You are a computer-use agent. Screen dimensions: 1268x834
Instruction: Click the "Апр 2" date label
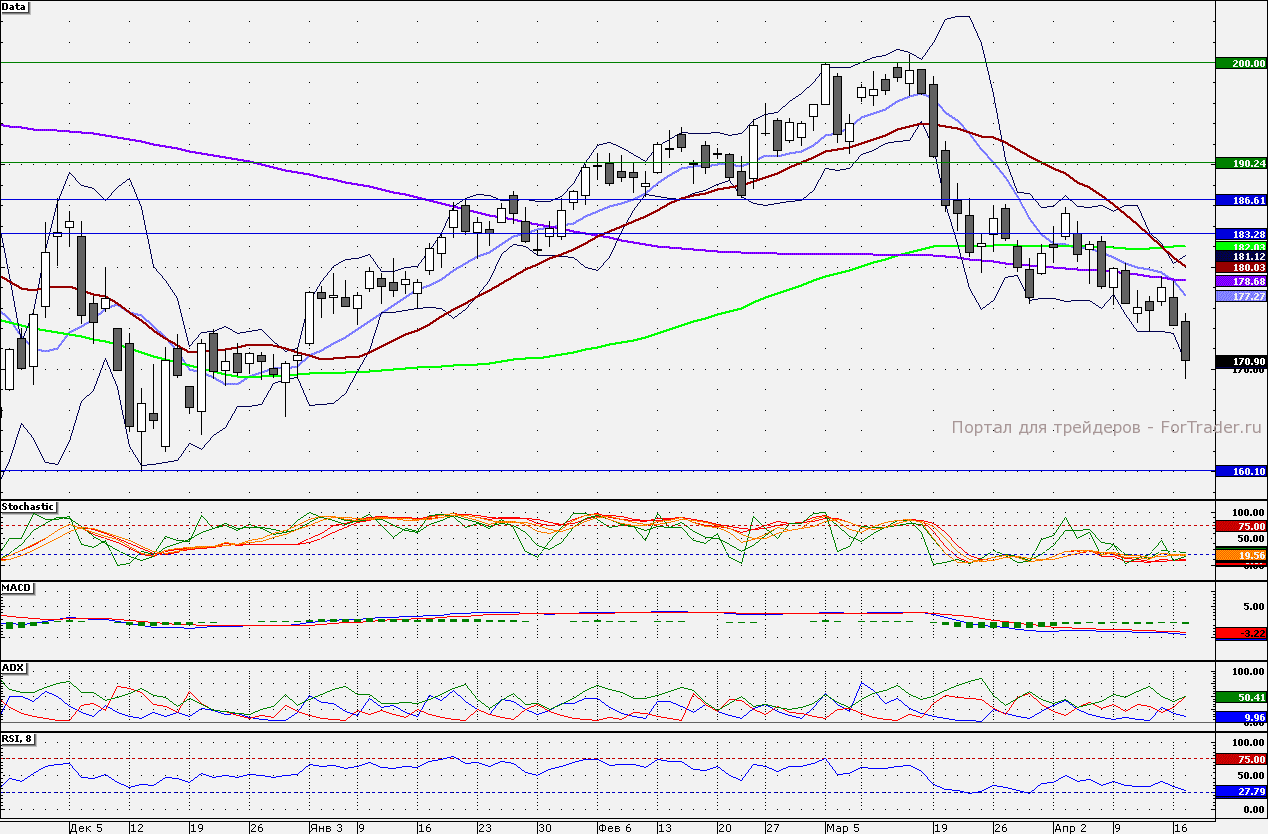coord(1071,828)
